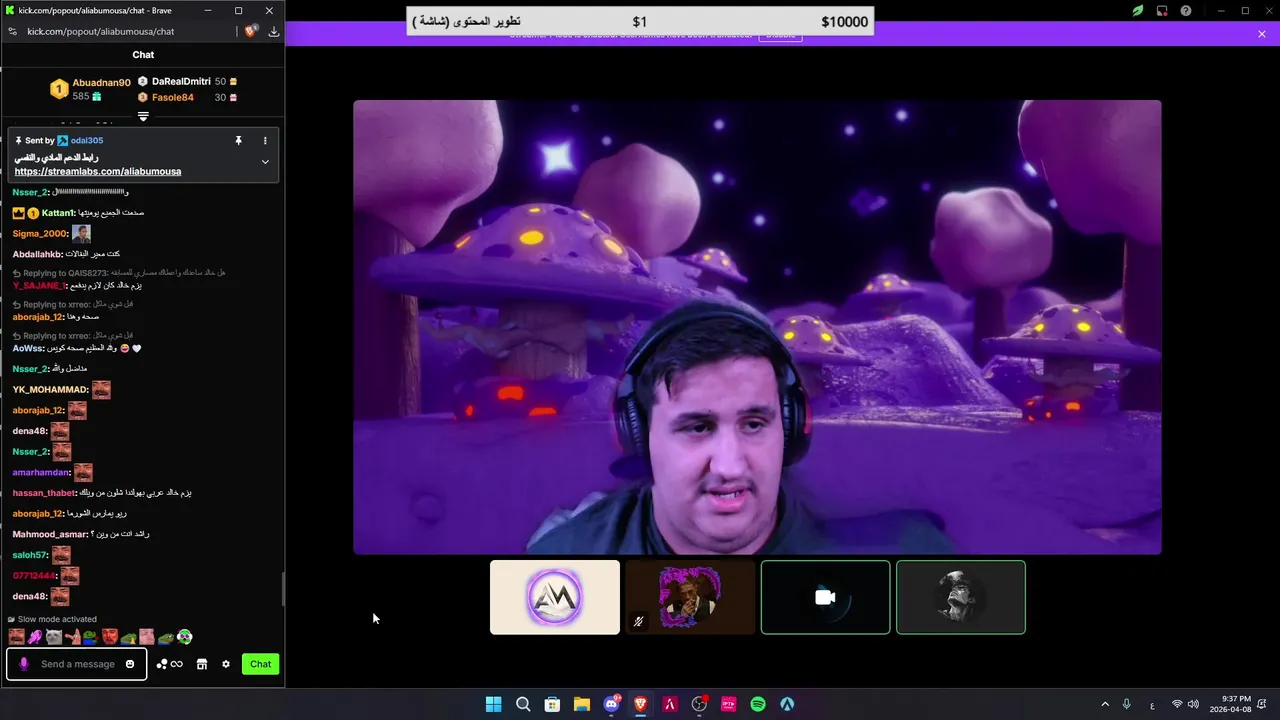Open Discord from the taskbar
Viewport: 1280px width, 720px height.
[611, 704]
